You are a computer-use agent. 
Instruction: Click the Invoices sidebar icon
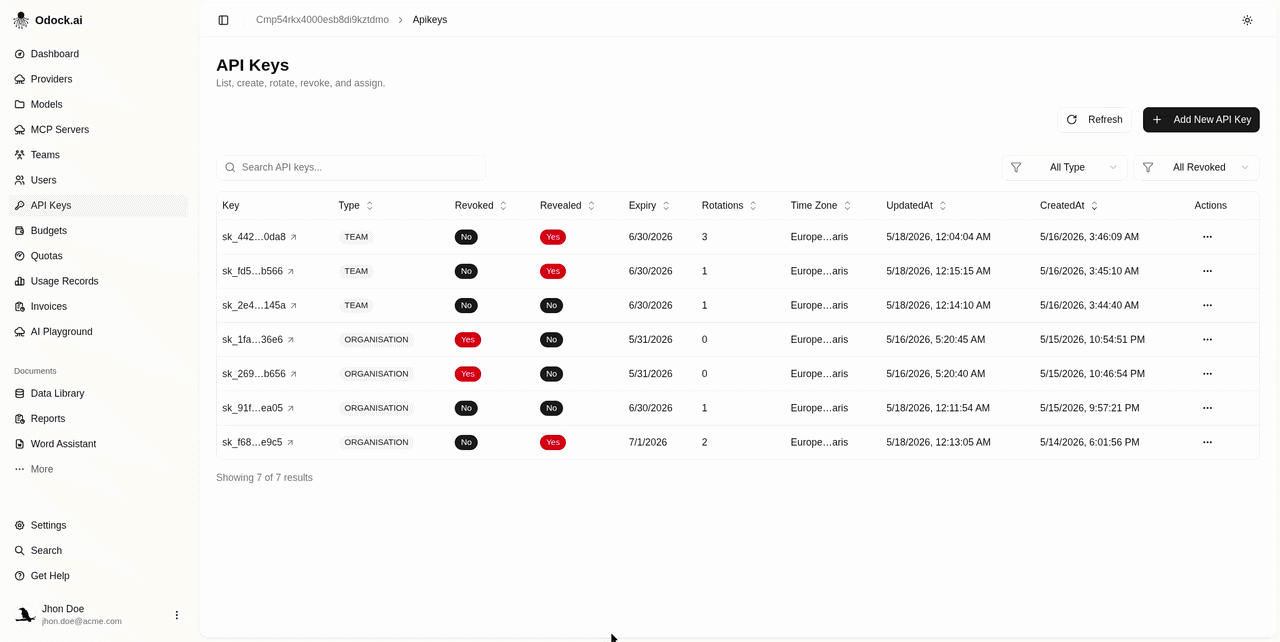click(20, 307)
